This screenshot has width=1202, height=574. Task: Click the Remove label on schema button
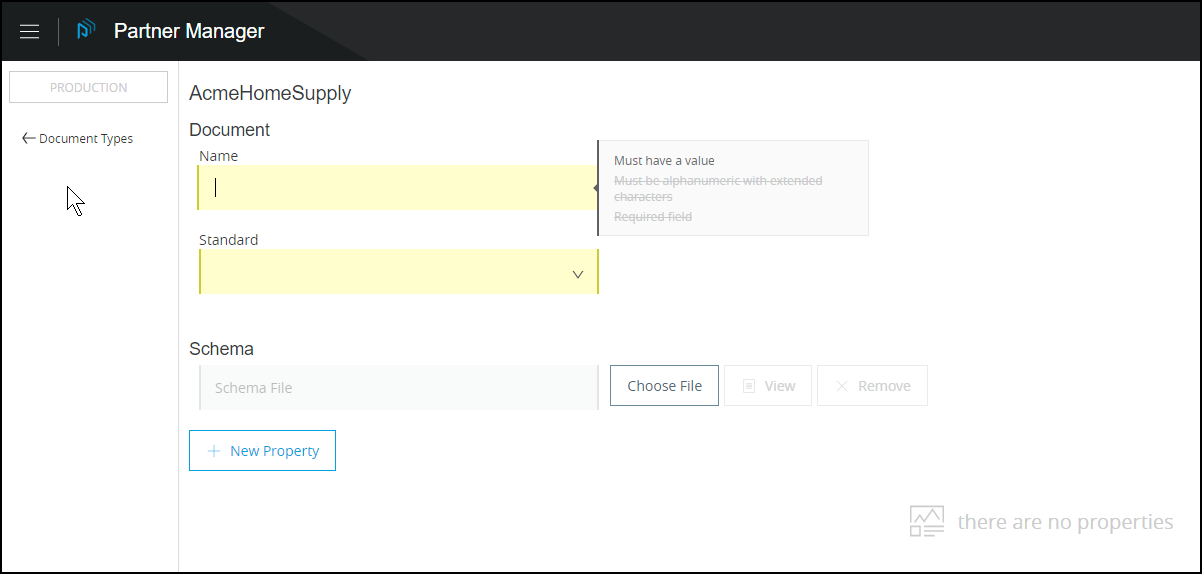(884, 386)
